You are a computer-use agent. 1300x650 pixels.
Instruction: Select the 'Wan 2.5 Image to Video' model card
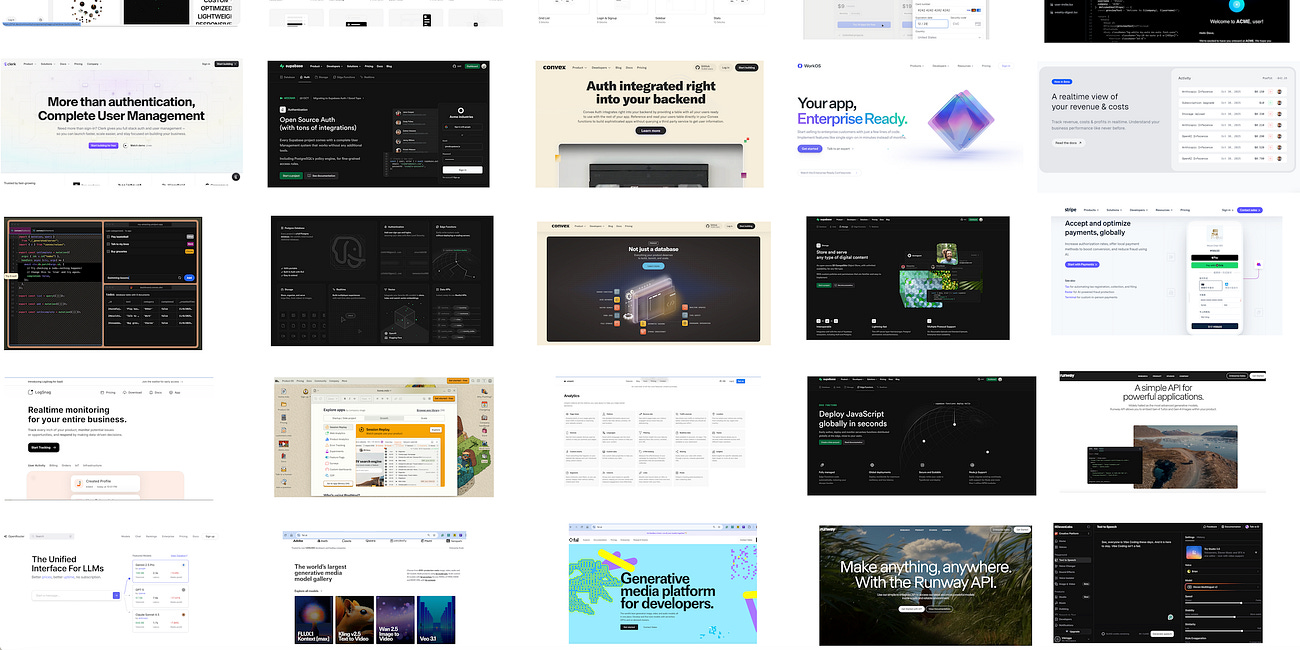[x=395, y=620]
